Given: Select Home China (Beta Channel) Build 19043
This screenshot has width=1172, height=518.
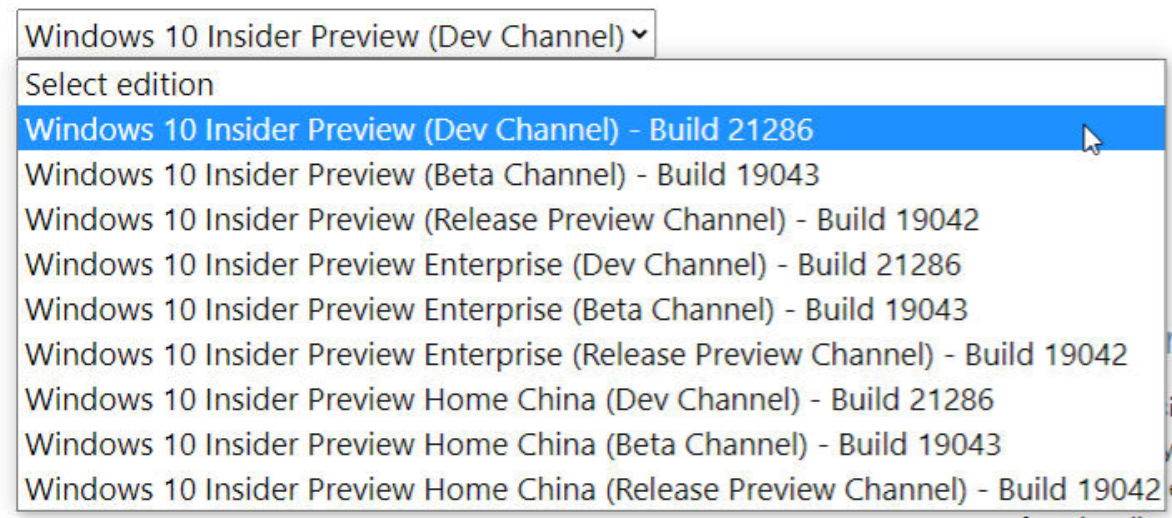Looking at the screenshot, I should 513,445.
